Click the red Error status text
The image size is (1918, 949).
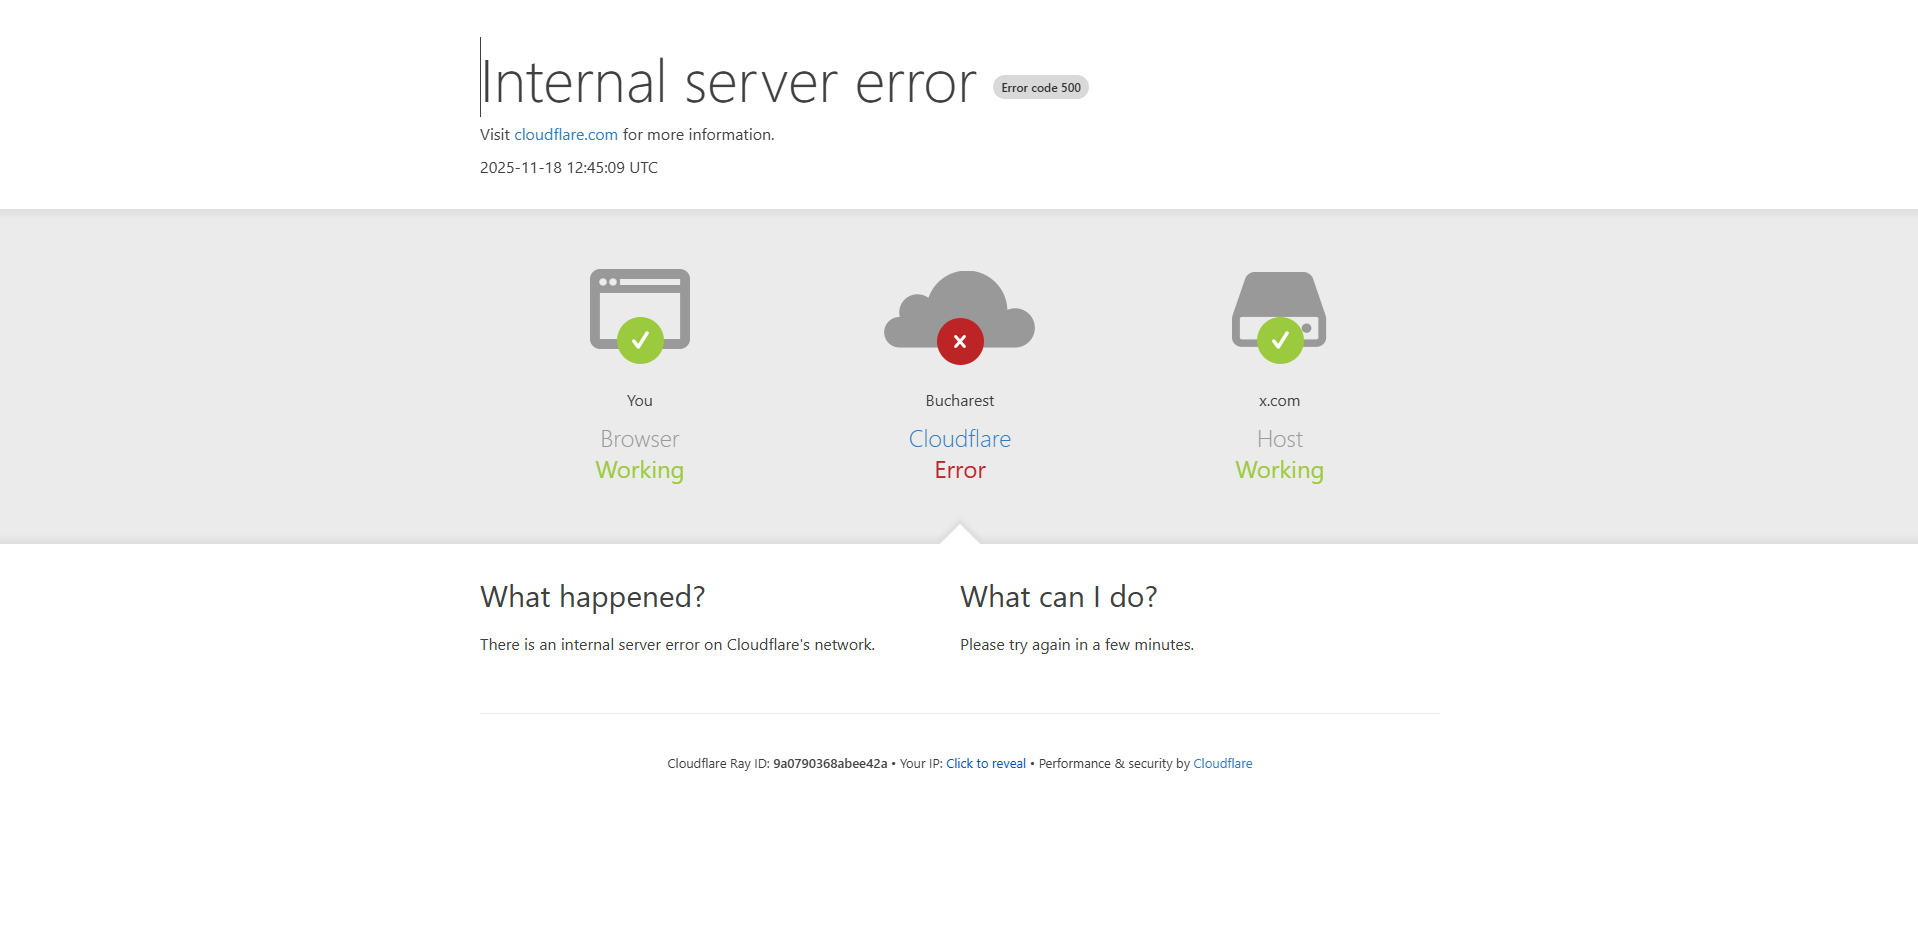click(x=960, y=470)
